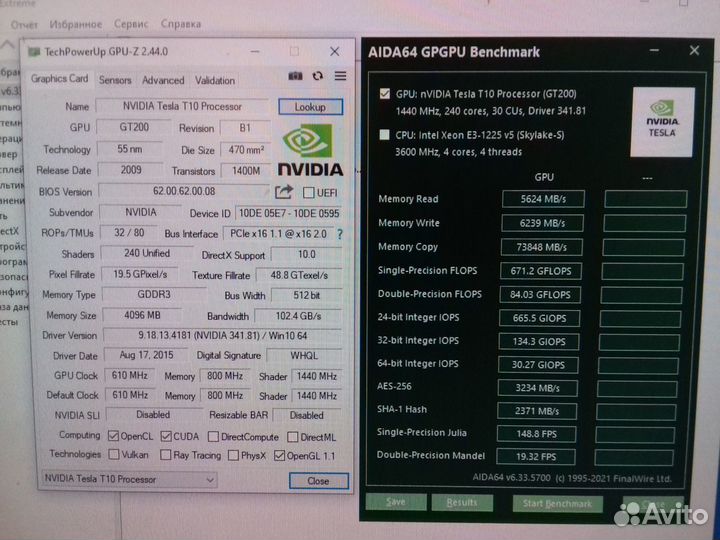Click the Single-Precision FLOPS 671.2 GFLOPS result

[x=540, y=271]
